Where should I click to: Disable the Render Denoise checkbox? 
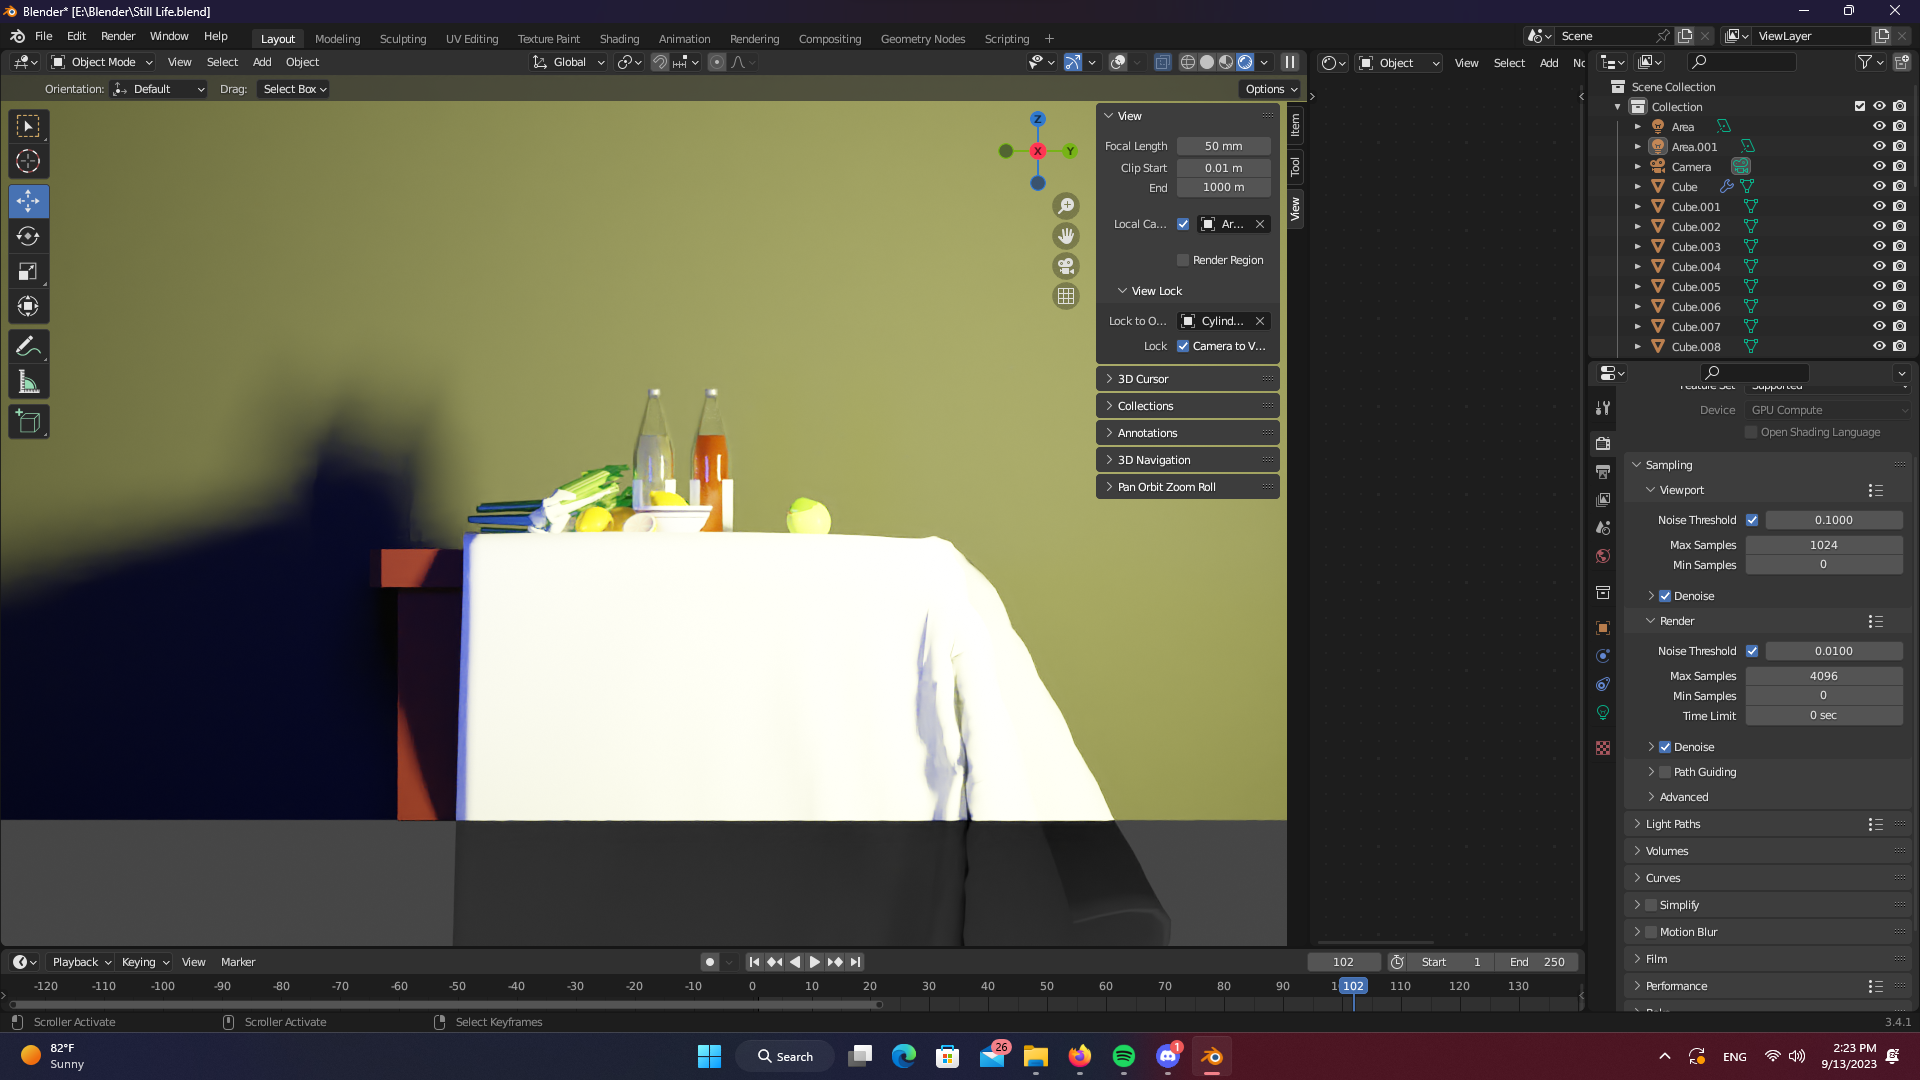click(x=1665, y=747)
